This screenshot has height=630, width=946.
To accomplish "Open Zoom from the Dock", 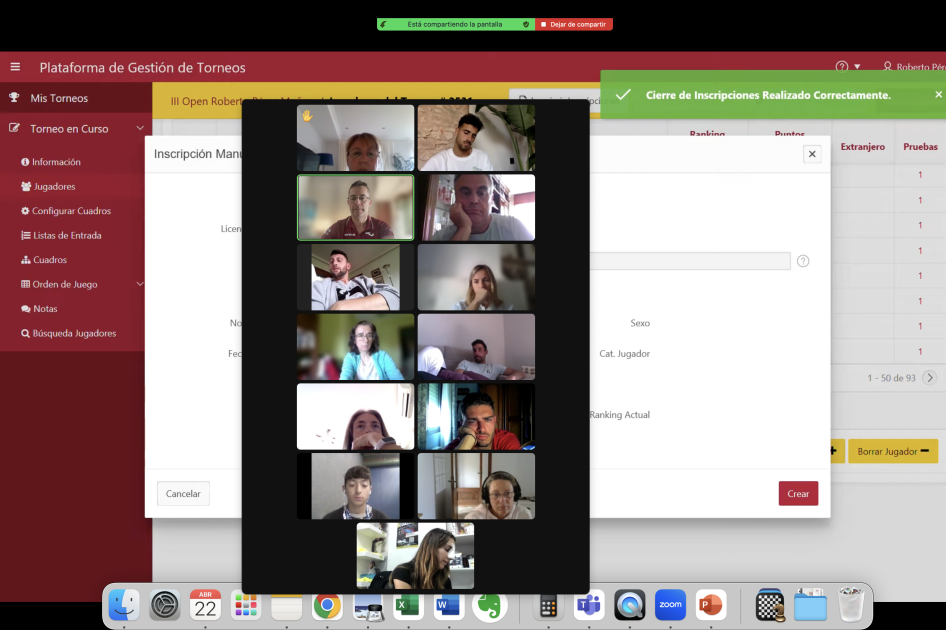I will pyautogui.click(x=670, y=605).
